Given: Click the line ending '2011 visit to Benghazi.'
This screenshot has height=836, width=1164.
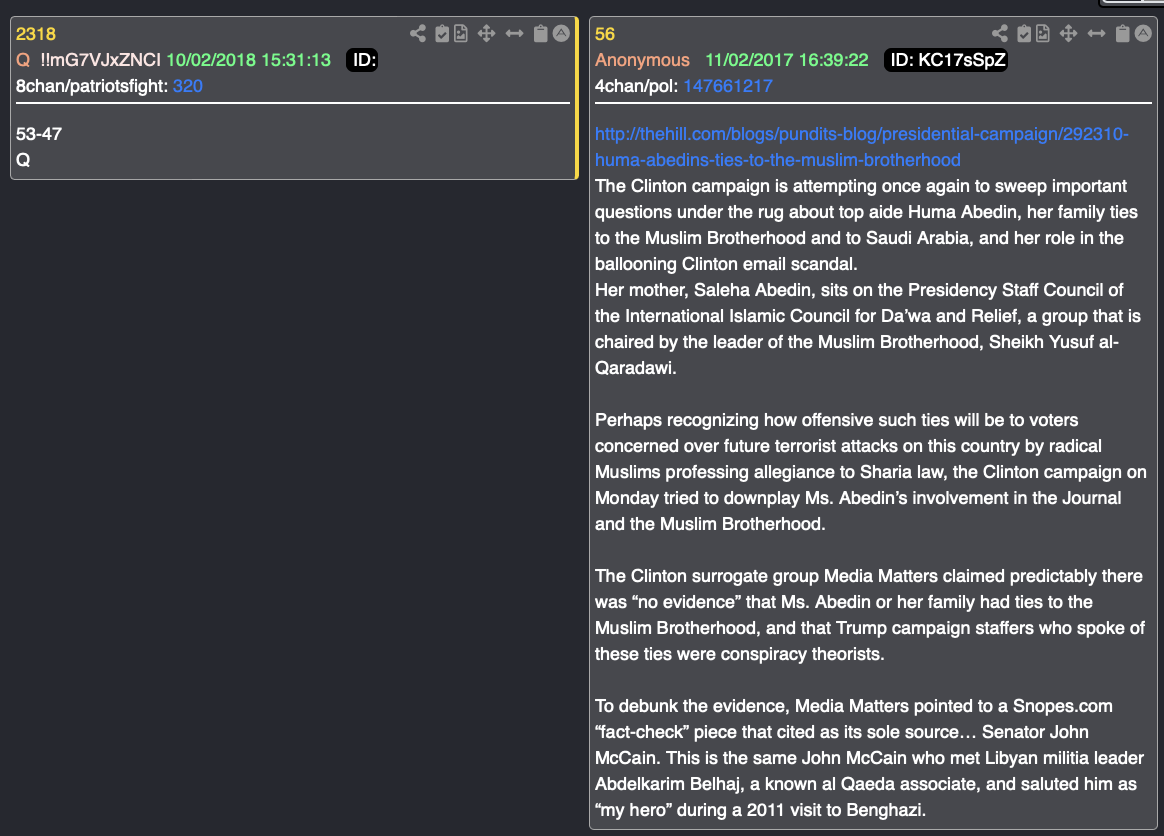Looking at the screenshot, I should (x=760, y=810).
